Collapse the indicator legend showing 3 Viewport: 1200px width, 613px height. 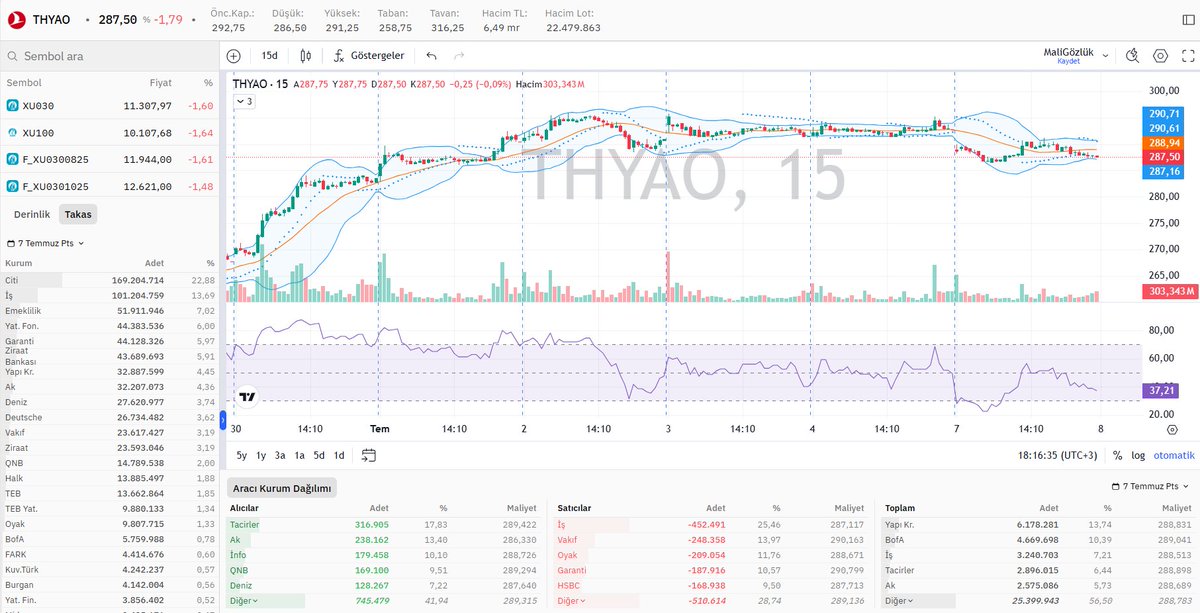pos(245,101)
